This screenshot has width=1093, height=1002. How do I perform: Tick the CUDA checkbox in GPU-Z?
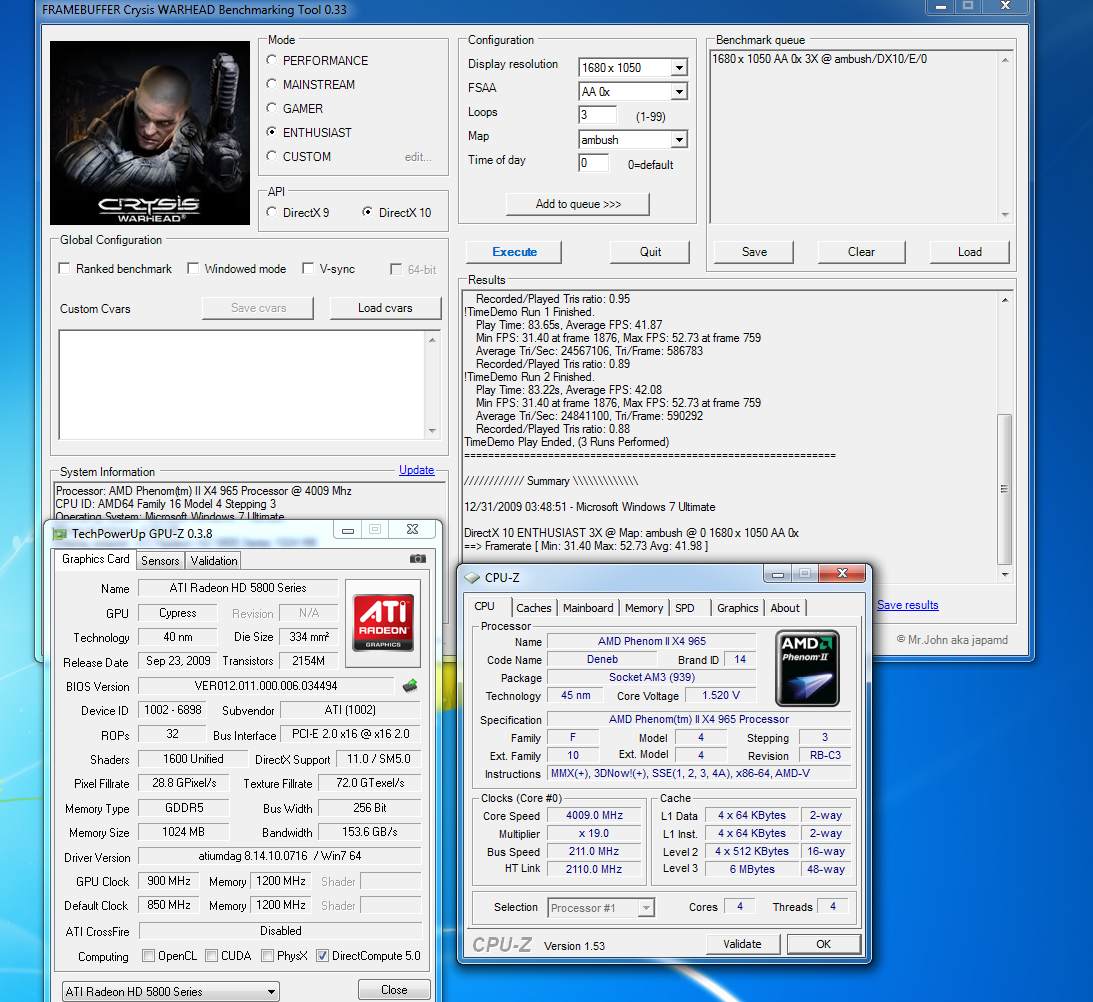tap(211, 955)
